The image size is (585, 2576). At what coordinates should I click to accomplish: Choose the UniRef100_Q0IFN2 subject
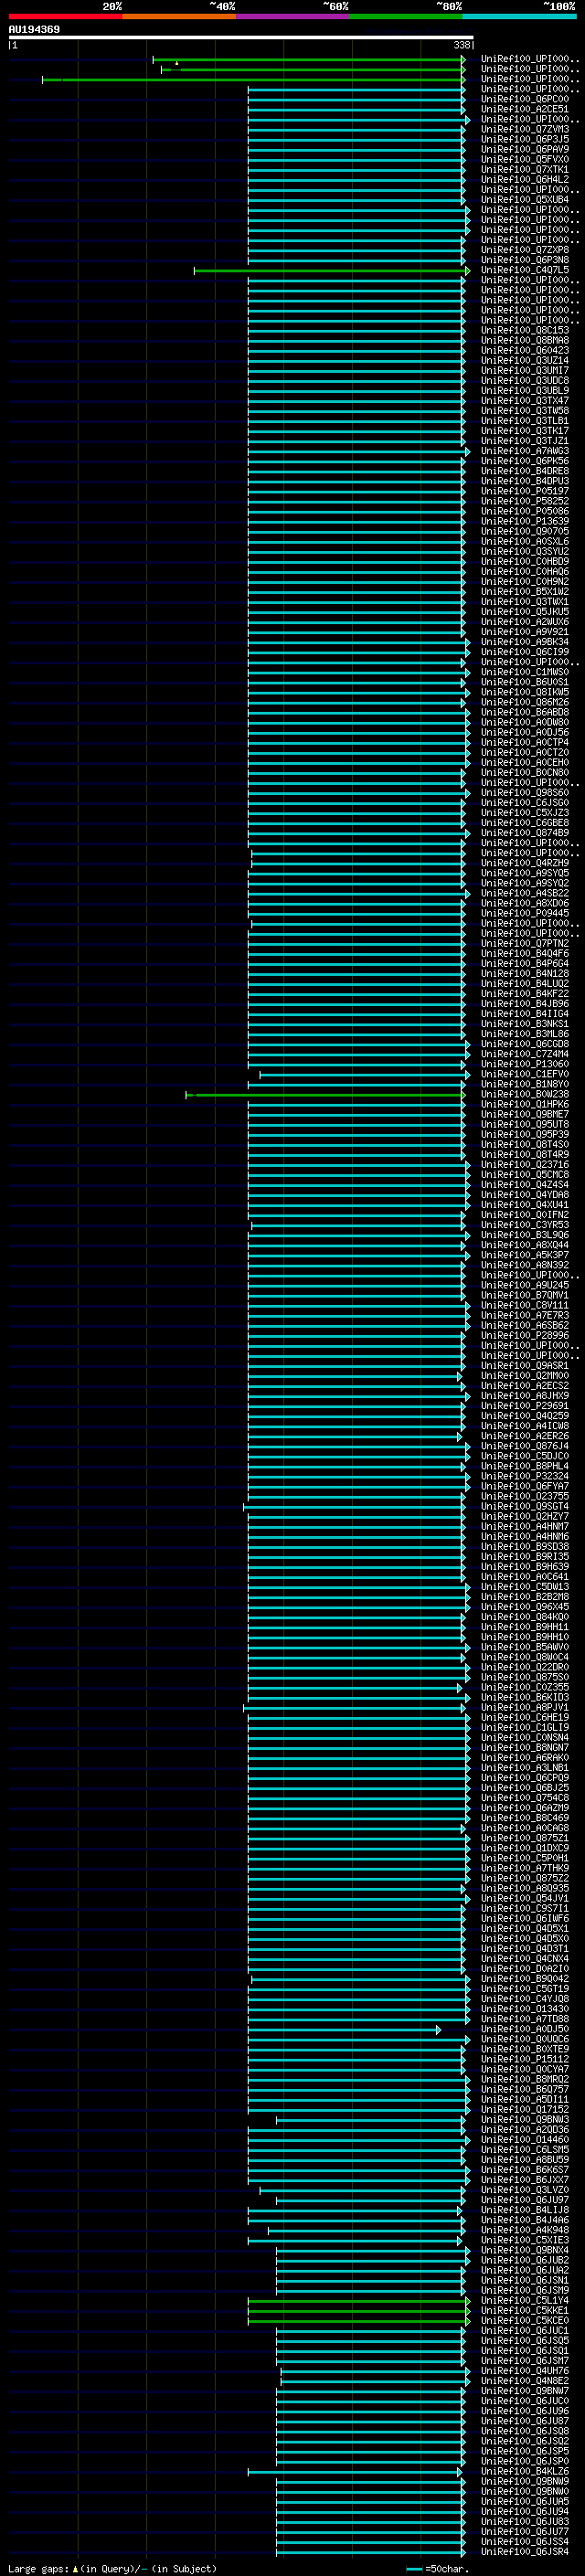pyautogui.click(x=525, y=1215)
